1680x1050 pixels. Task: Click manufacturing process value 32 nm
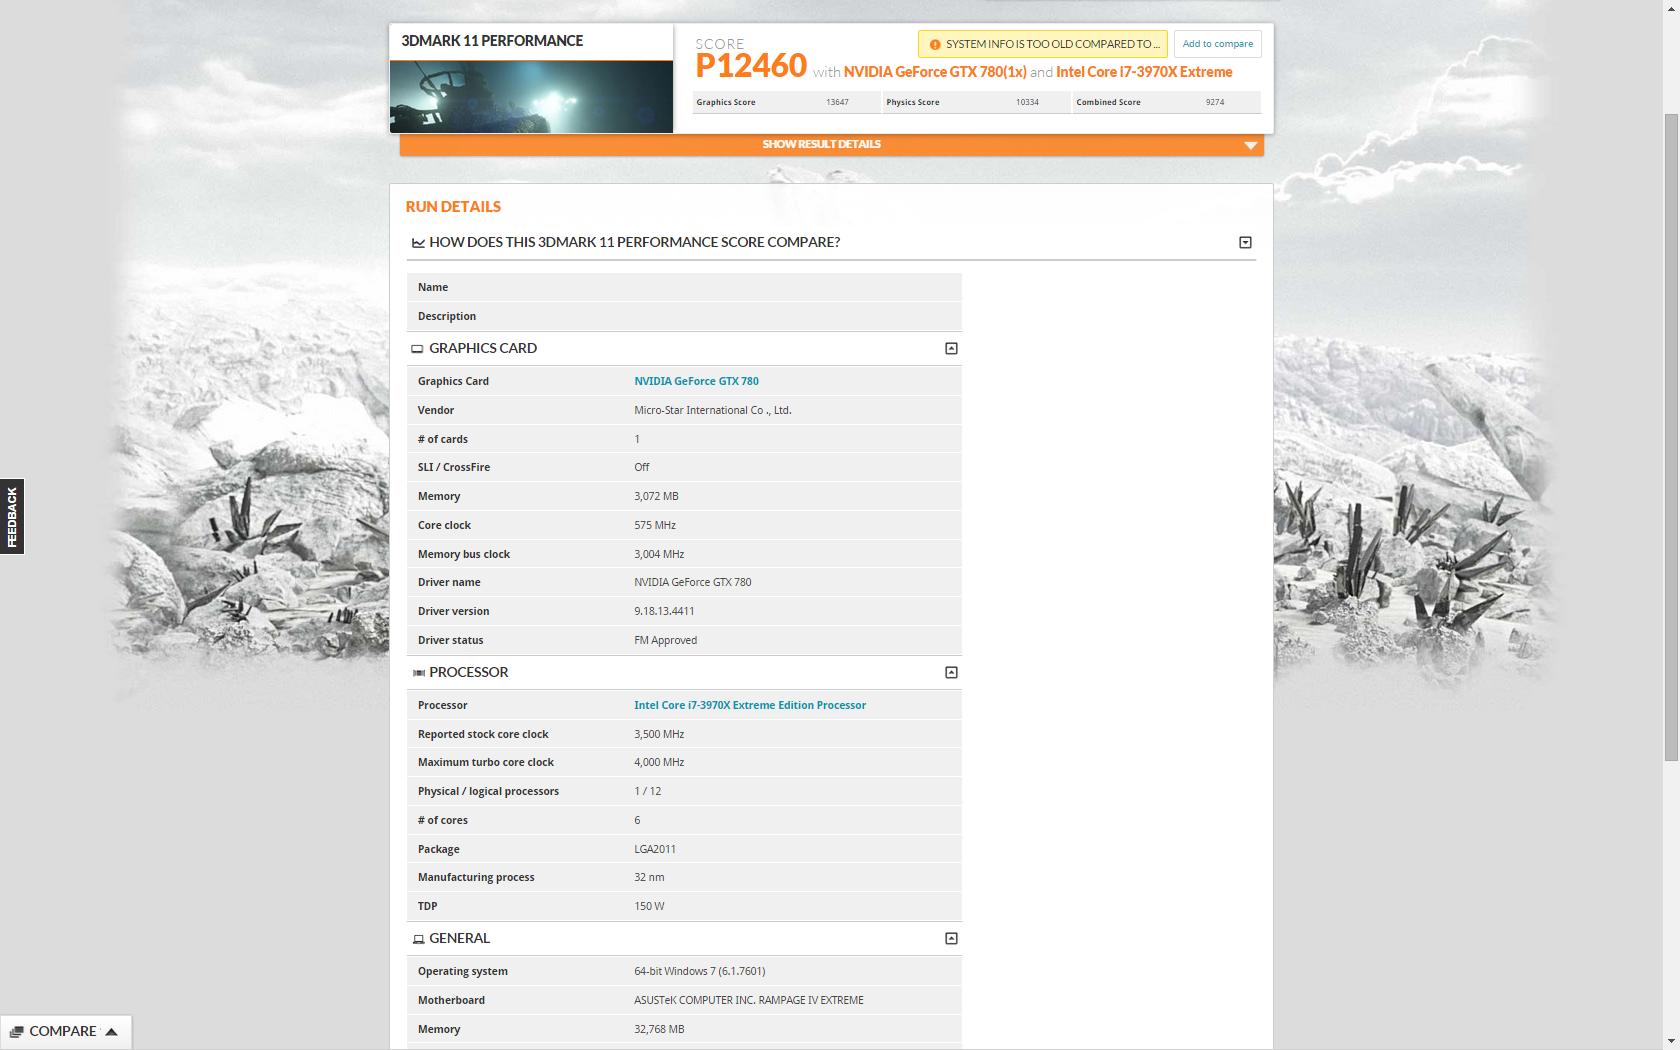(649, 877)
